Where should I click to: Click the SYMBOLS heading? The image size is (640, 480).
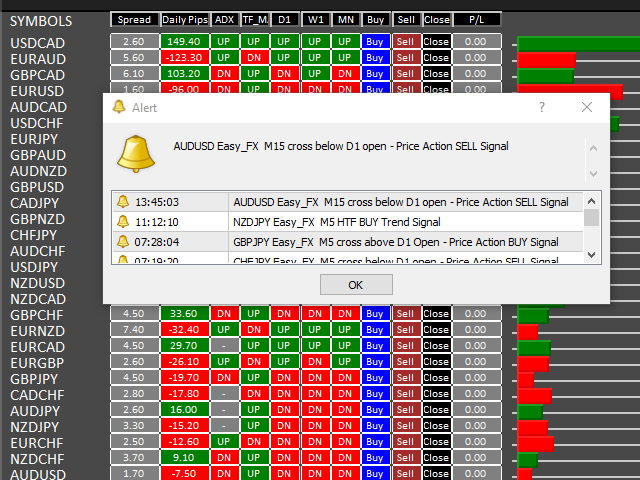click(x=41, y=21)
